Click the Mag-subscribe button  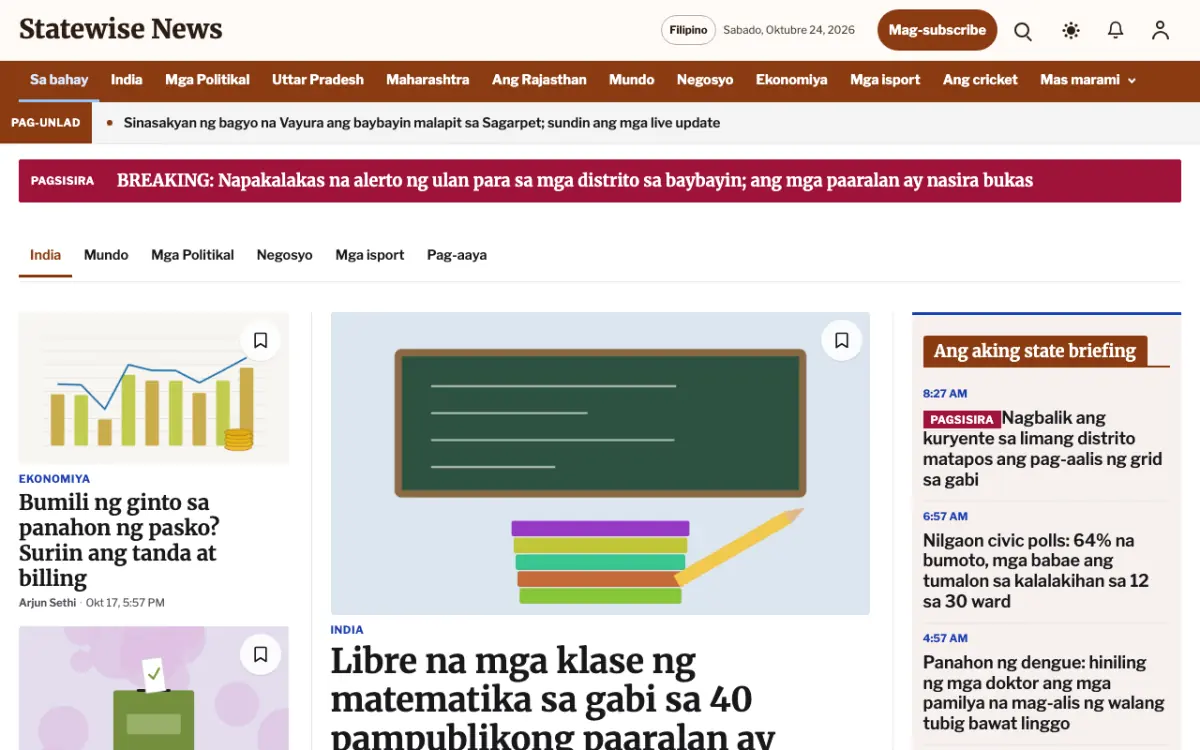937,30
